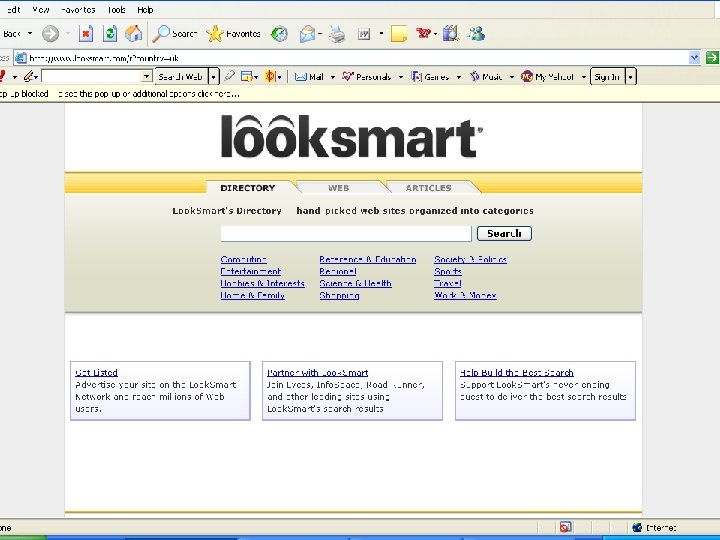Screen dimensions: 720x540
Task: Expand the Music dropdown arrow
Action: (512, 77)
